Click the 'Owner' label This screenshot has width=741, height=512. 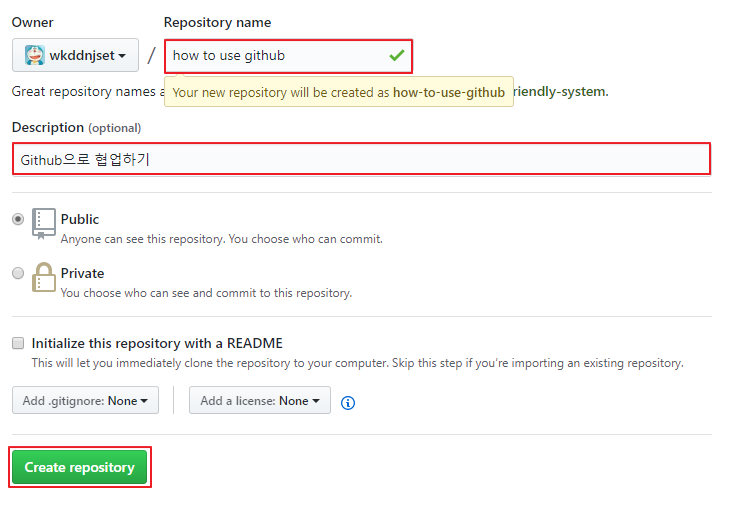click(x=33, y=22)
